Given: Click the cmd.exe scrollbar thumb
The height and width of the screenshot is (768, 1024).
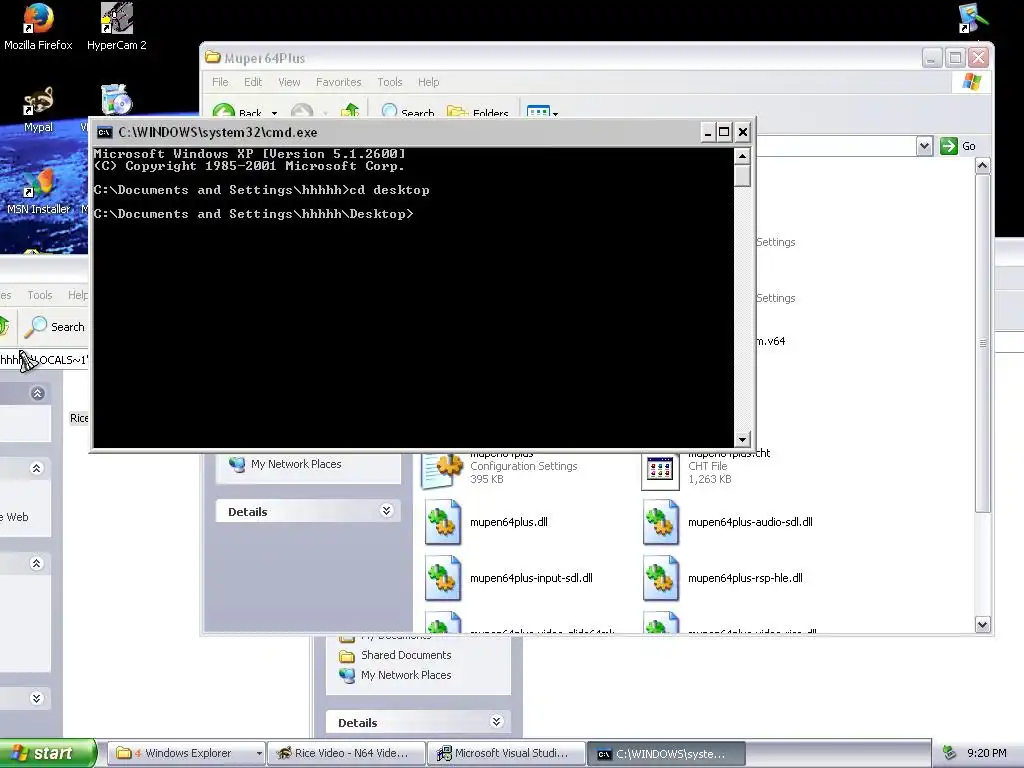Looking at the screenshot, I should coord(742,175).
